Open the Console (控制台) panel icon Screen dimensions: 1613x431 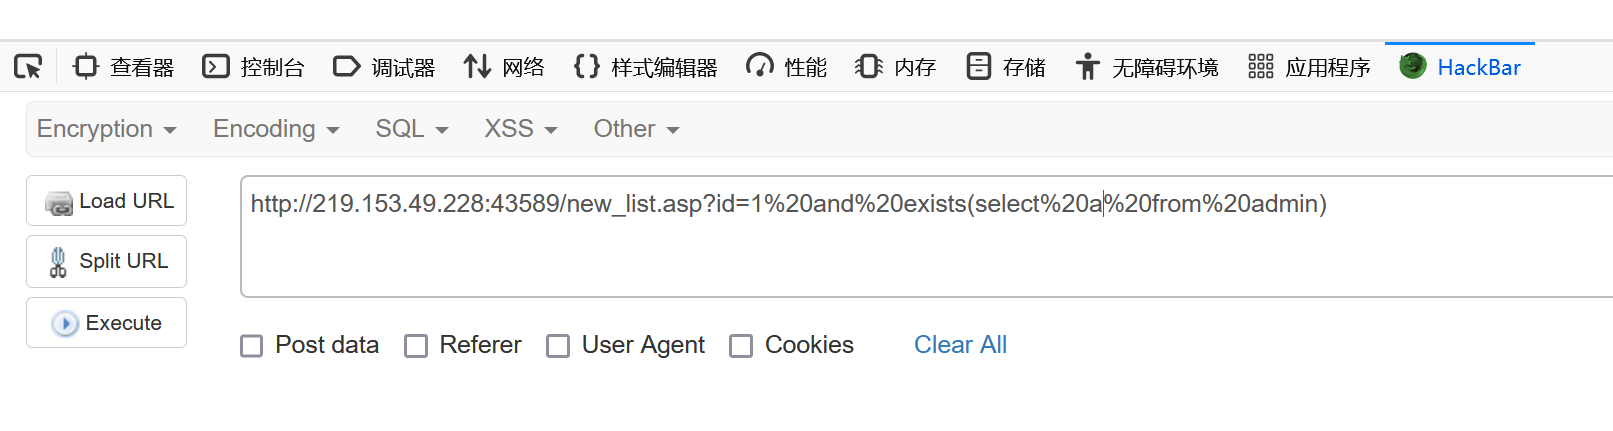pos(216,67)
